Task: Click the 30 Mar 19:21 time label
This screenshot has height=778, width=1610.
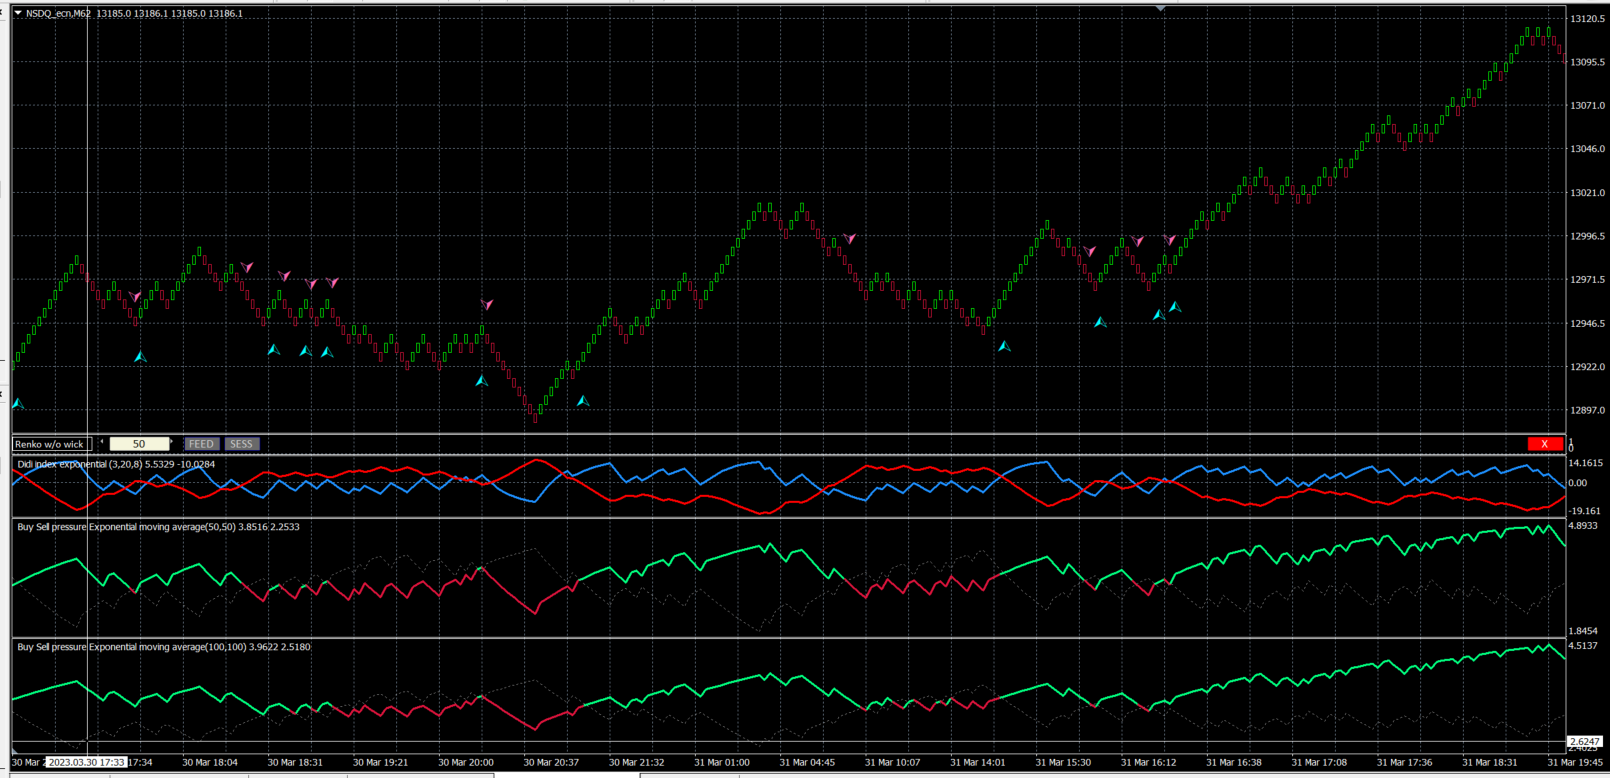Action: point(381,762)
